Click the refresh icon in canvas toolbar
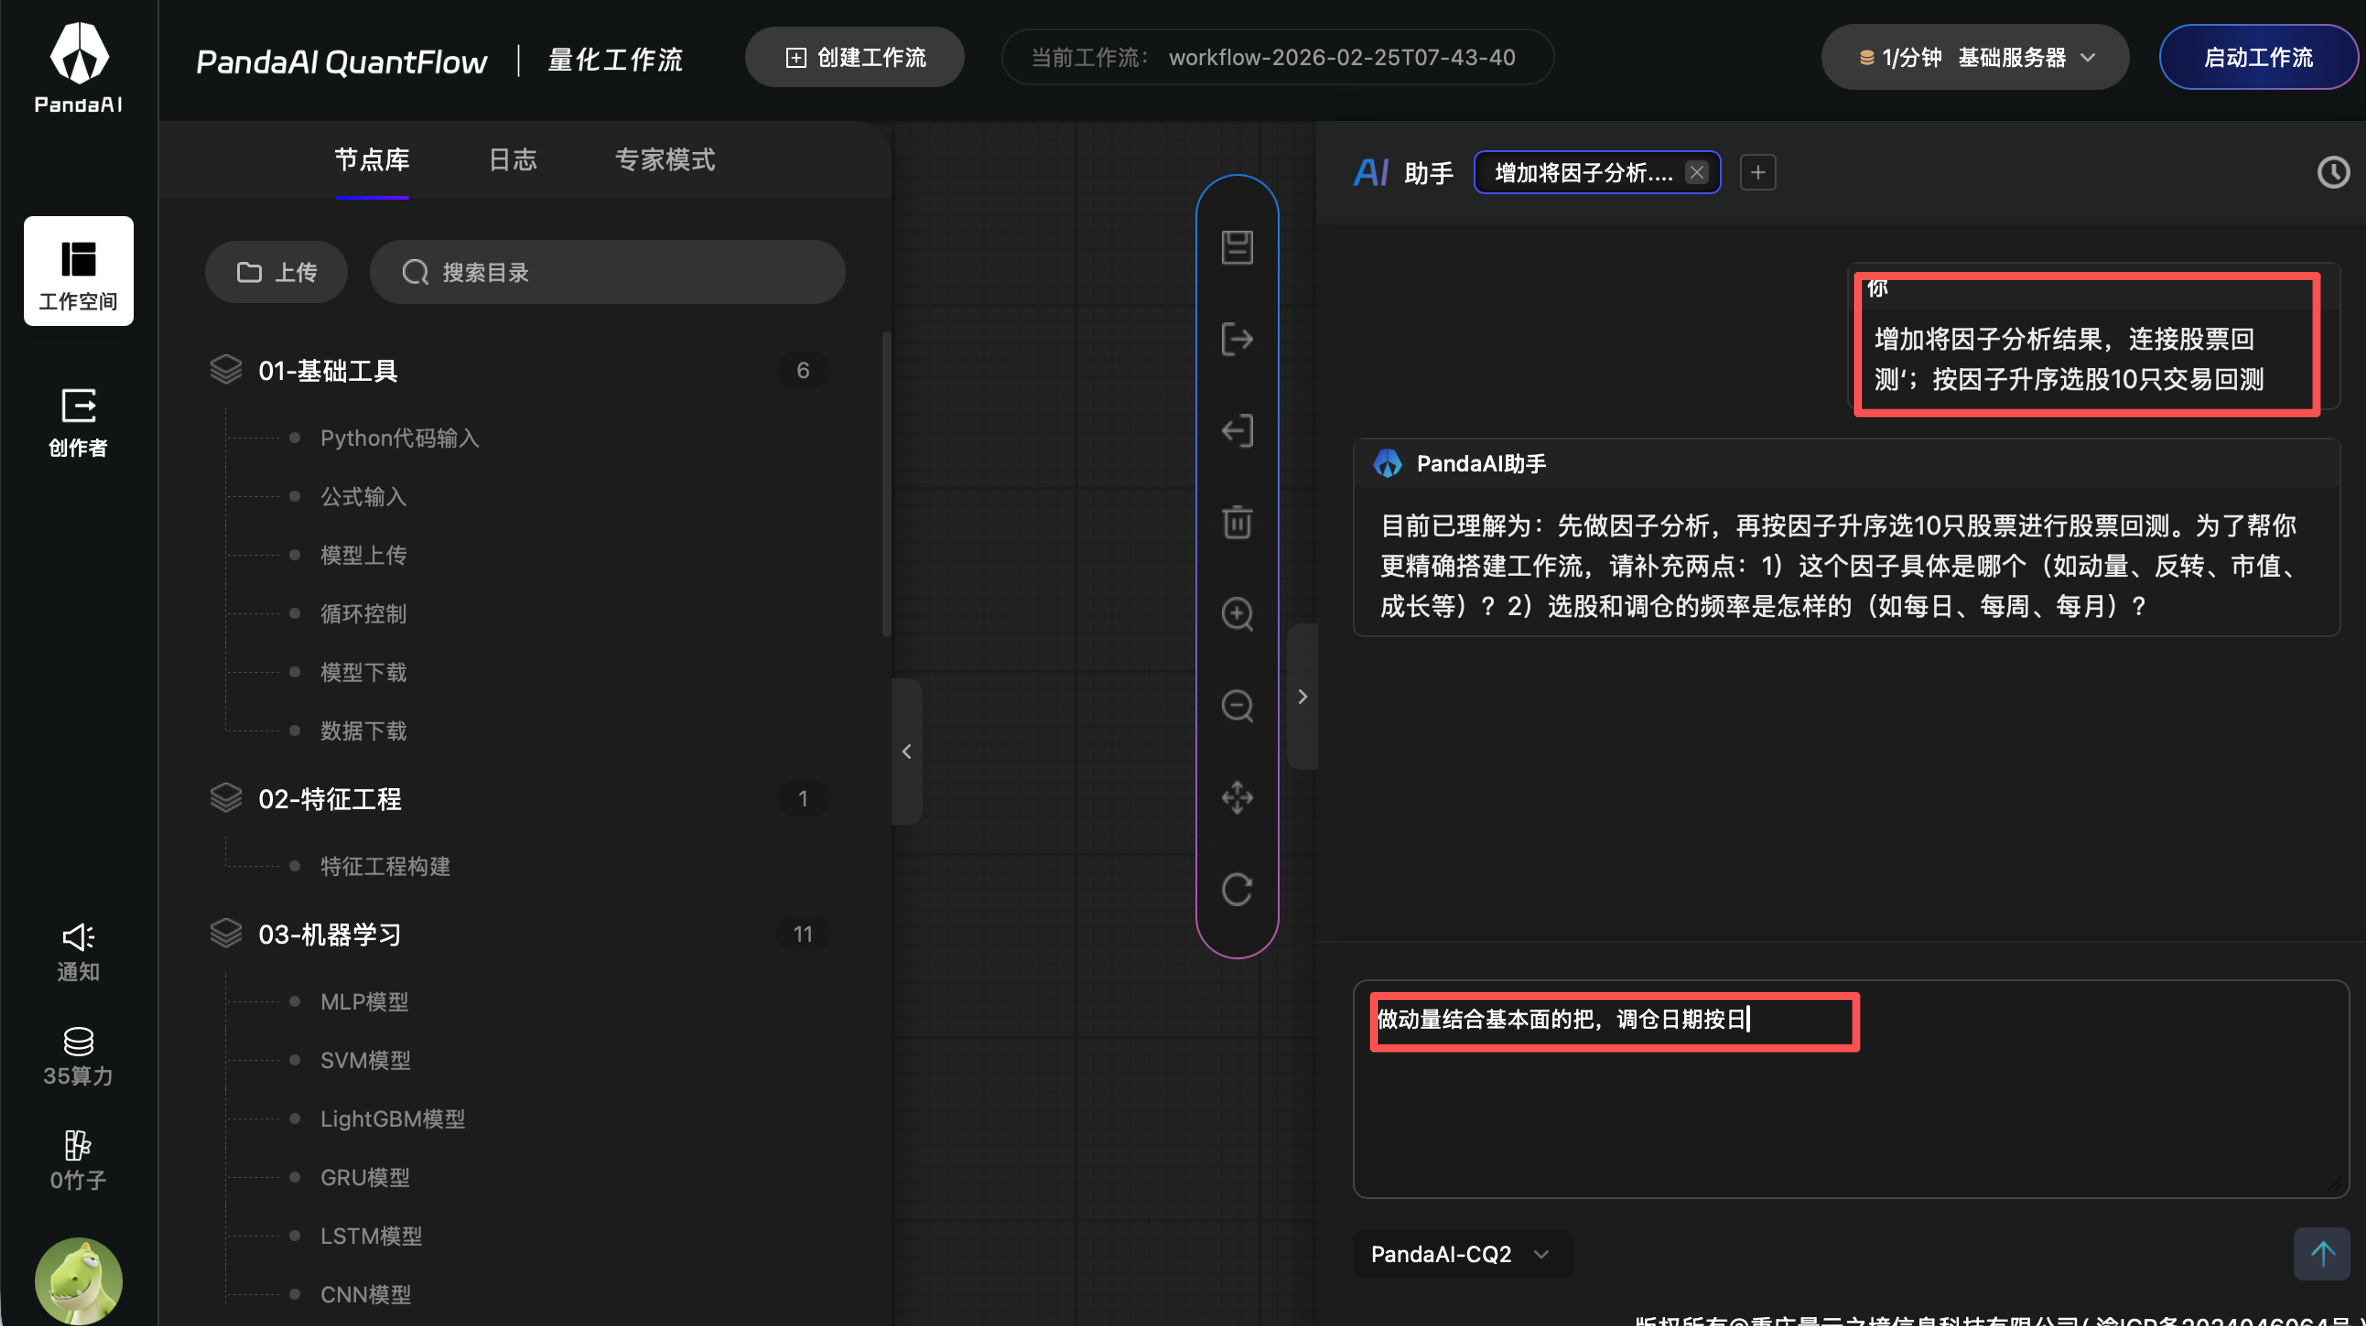2366x1326 pixels. (1237, 889)
